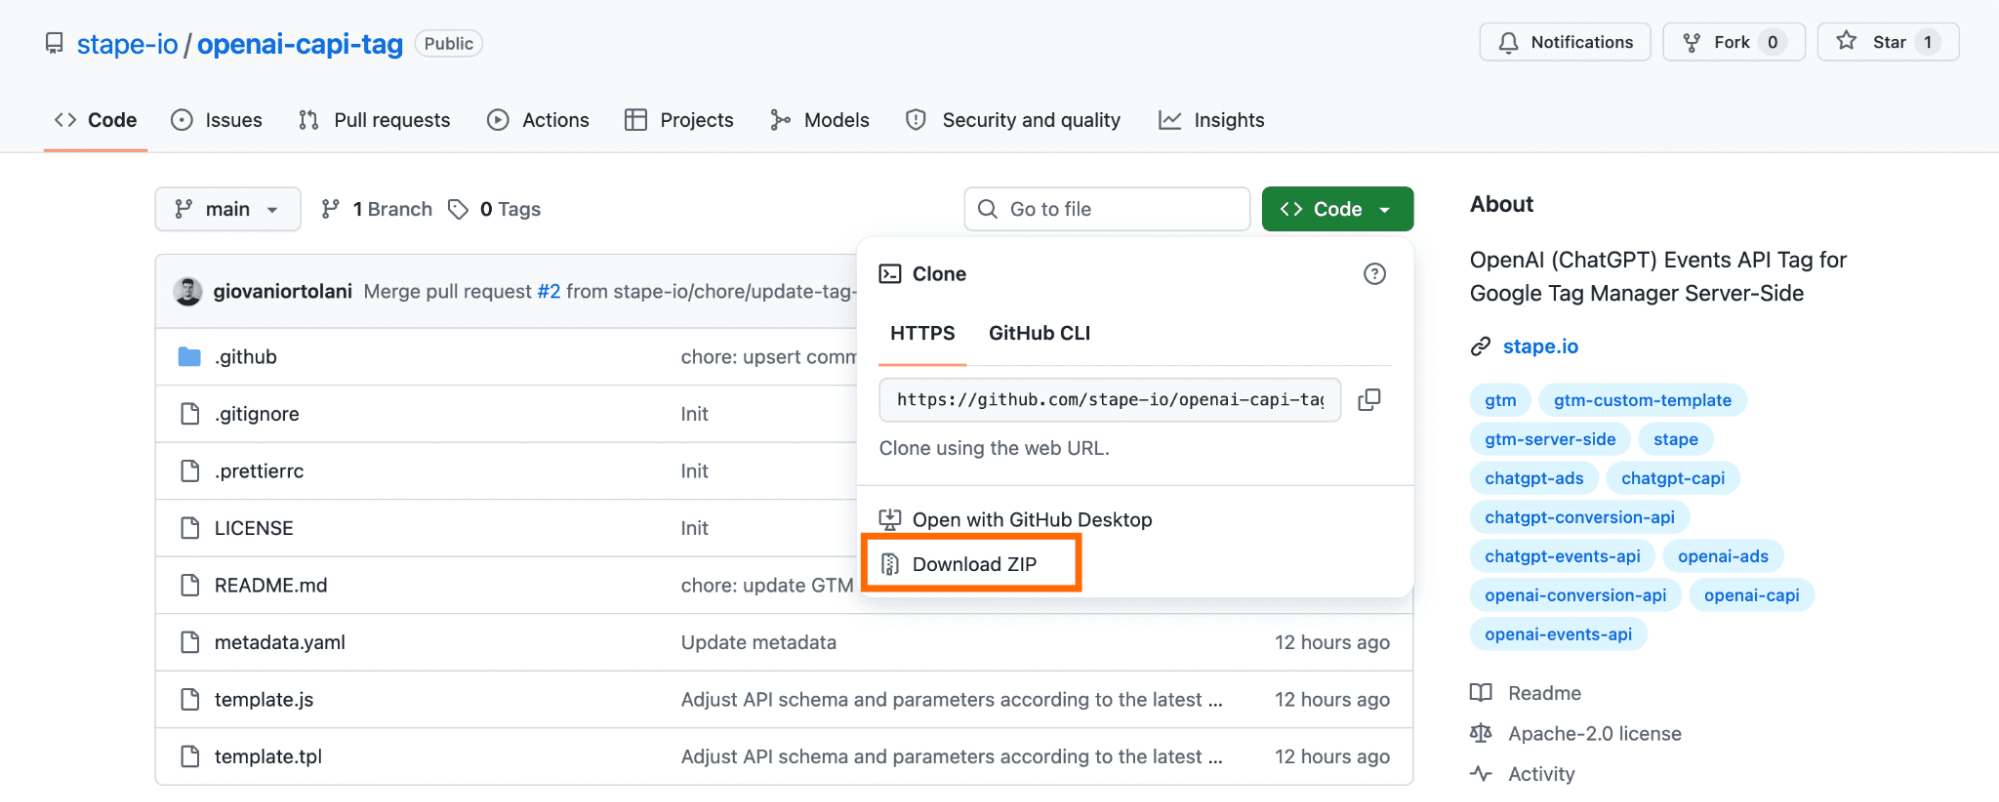Choose Open with GitHub Desktop
Viewport: 1999px width, 802px height.
click(x=1015, y=520)
